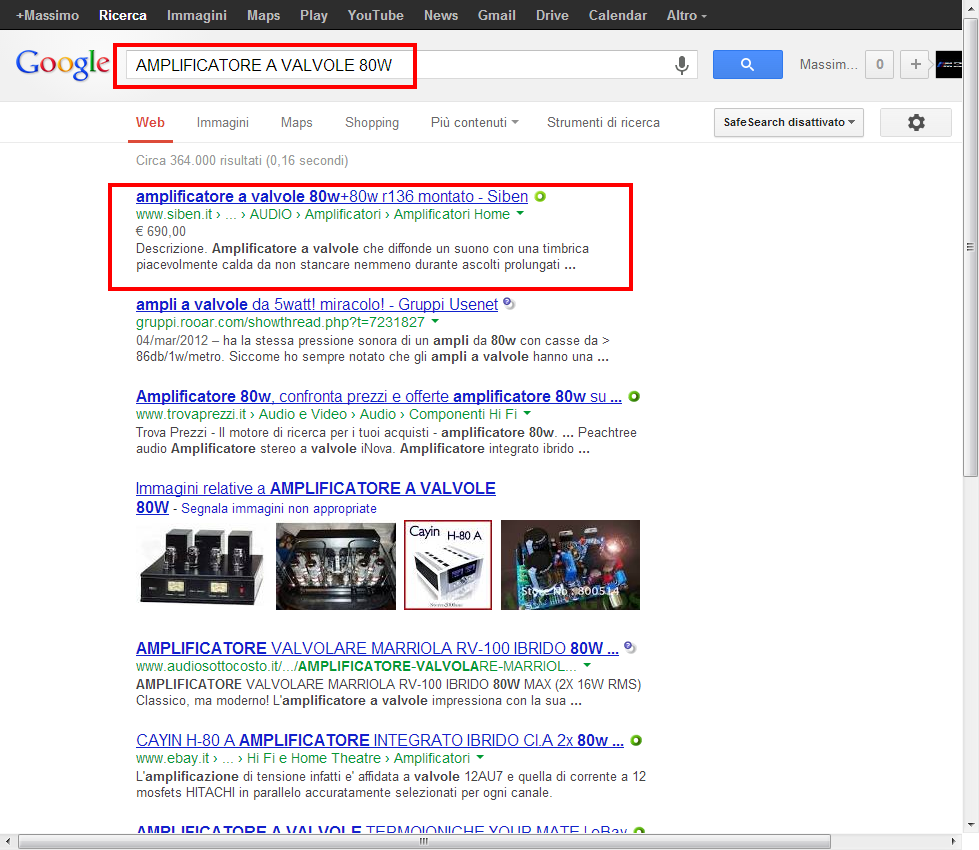Click the € 690,00 price text
Viewport: 979px width, 850px height.
click(161, 231)
